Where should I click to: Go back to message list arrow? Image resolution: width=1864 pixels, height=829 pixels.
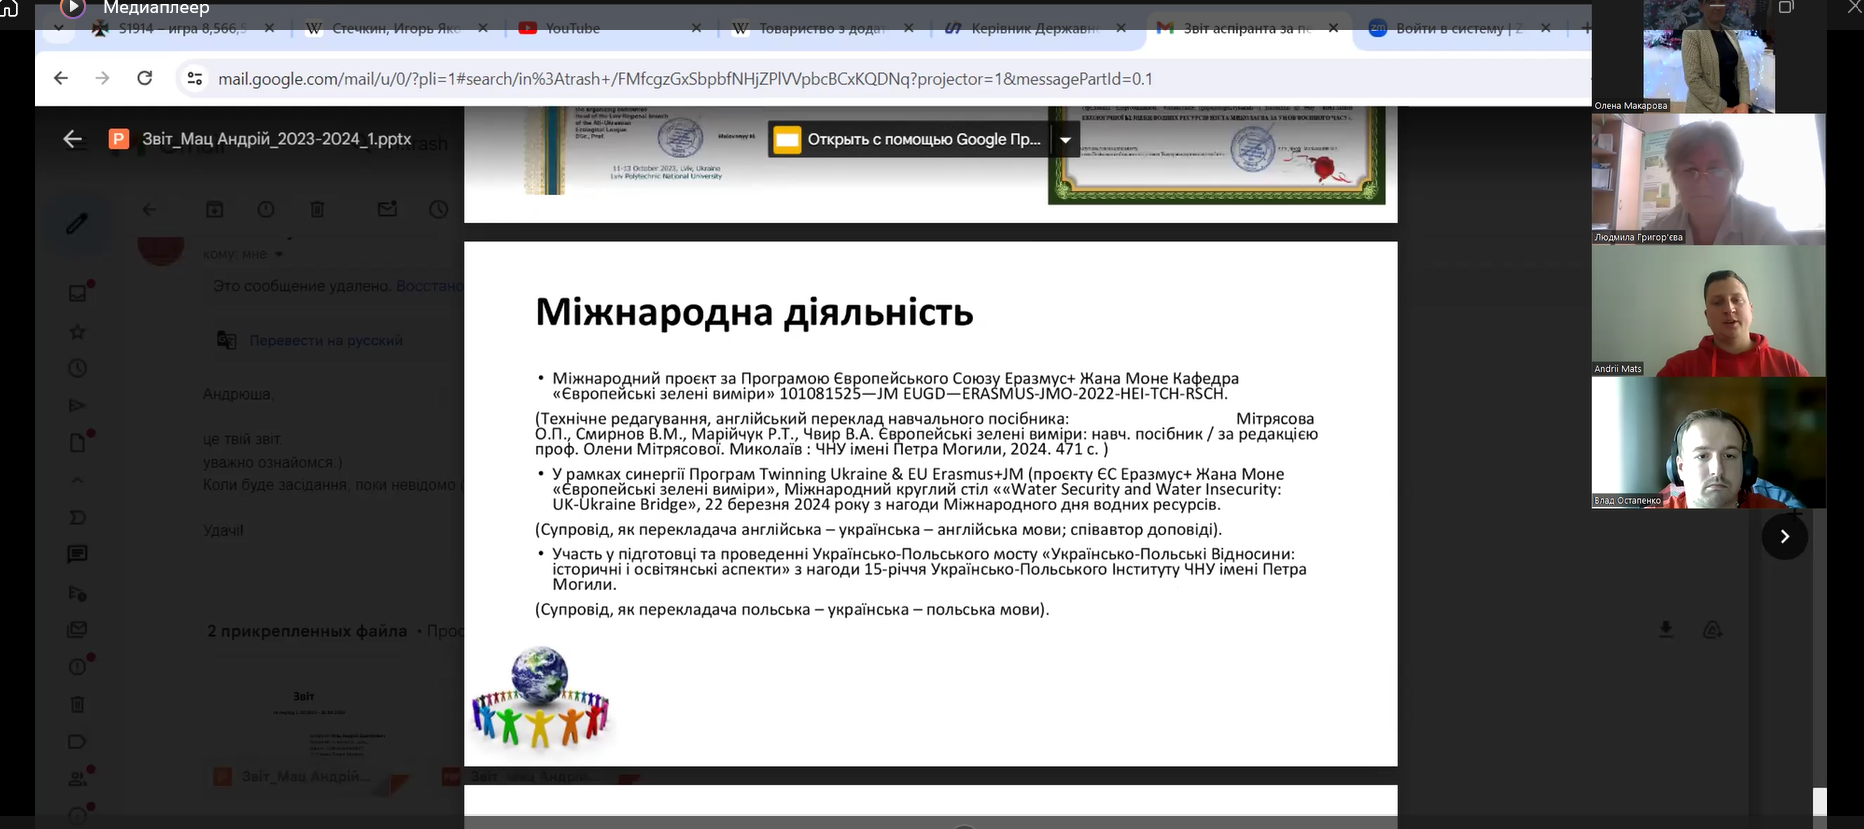pyautogui.click(x=149, y=209)
